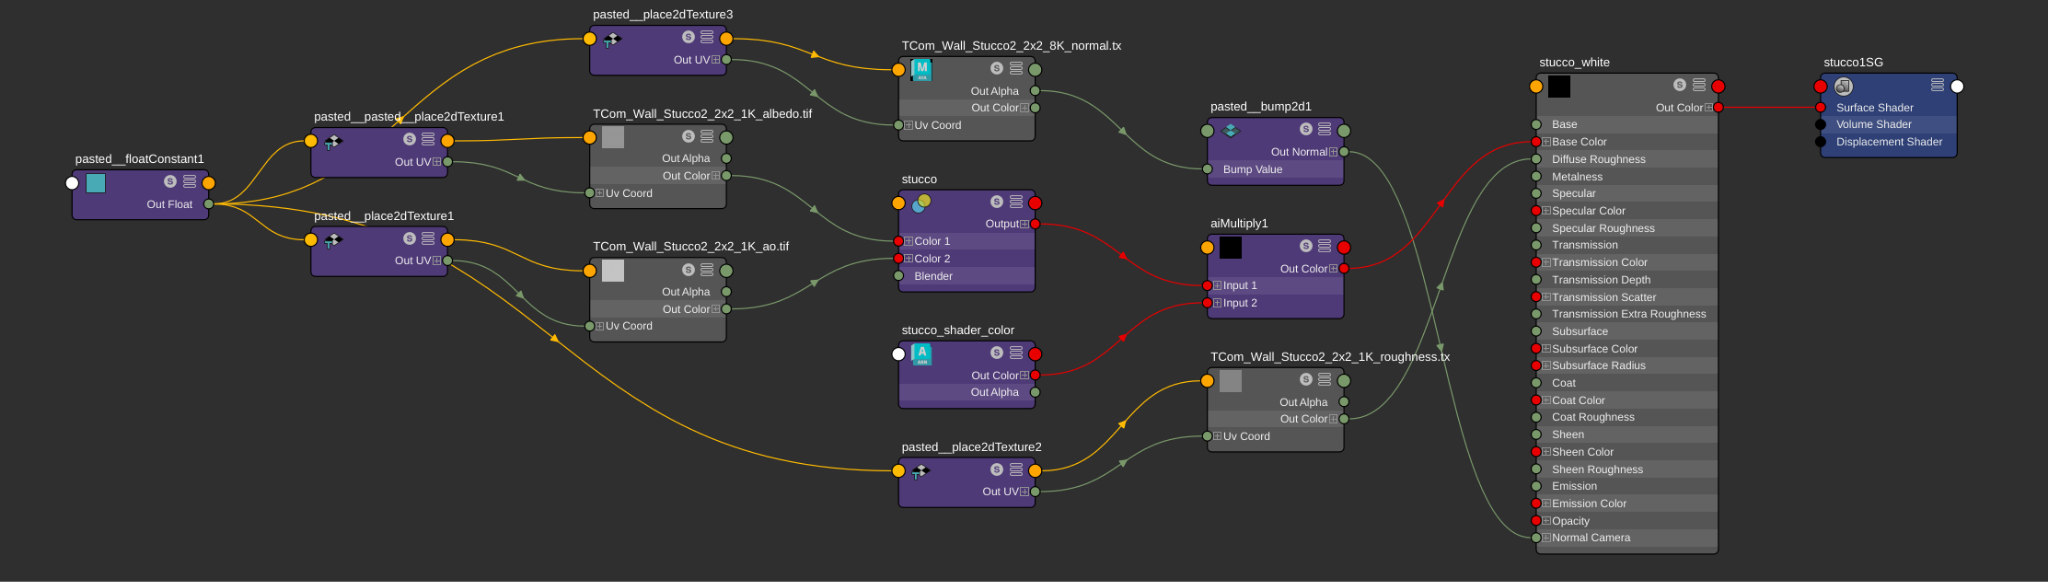Image resolution: width=2048 pixels, height=582 pixels.
Task: Change view mode on stucco1SG node
Action: pos(1937,85)
